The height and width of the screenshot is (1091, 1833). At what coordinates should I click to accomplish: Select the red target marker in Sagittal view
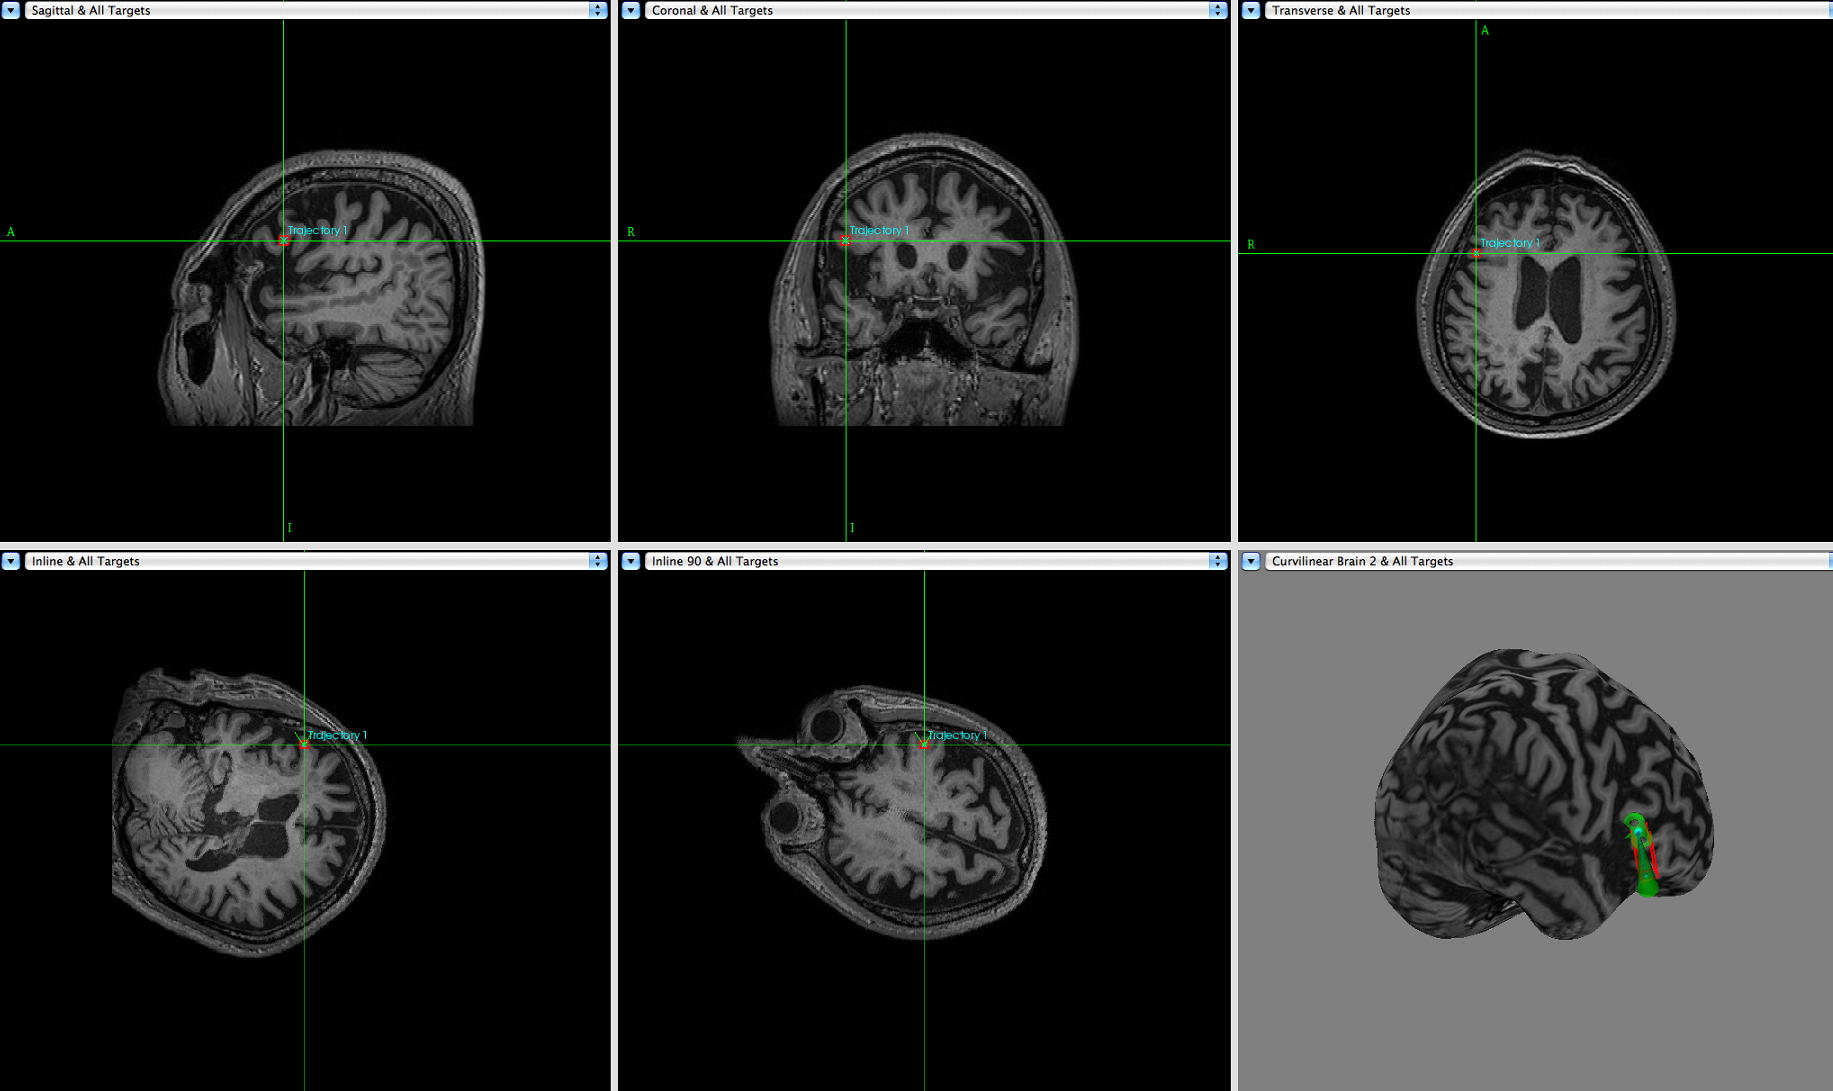click(284, 241)
